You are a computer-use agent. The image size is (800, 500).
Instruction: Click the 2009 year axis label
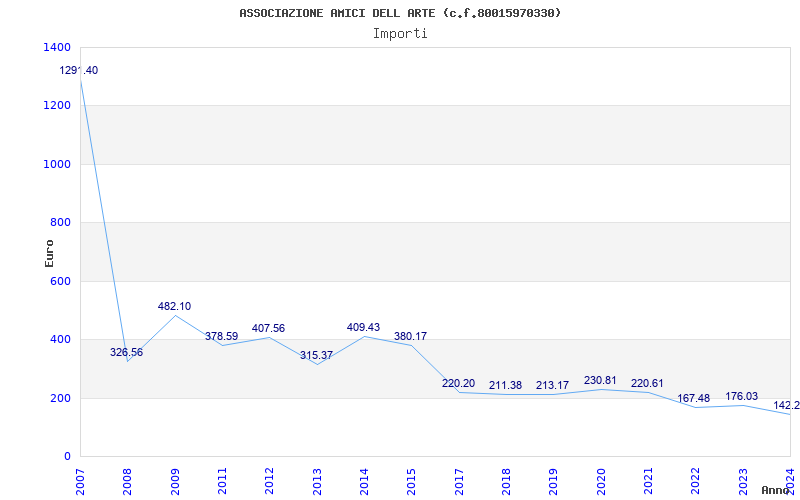point(175,482)
